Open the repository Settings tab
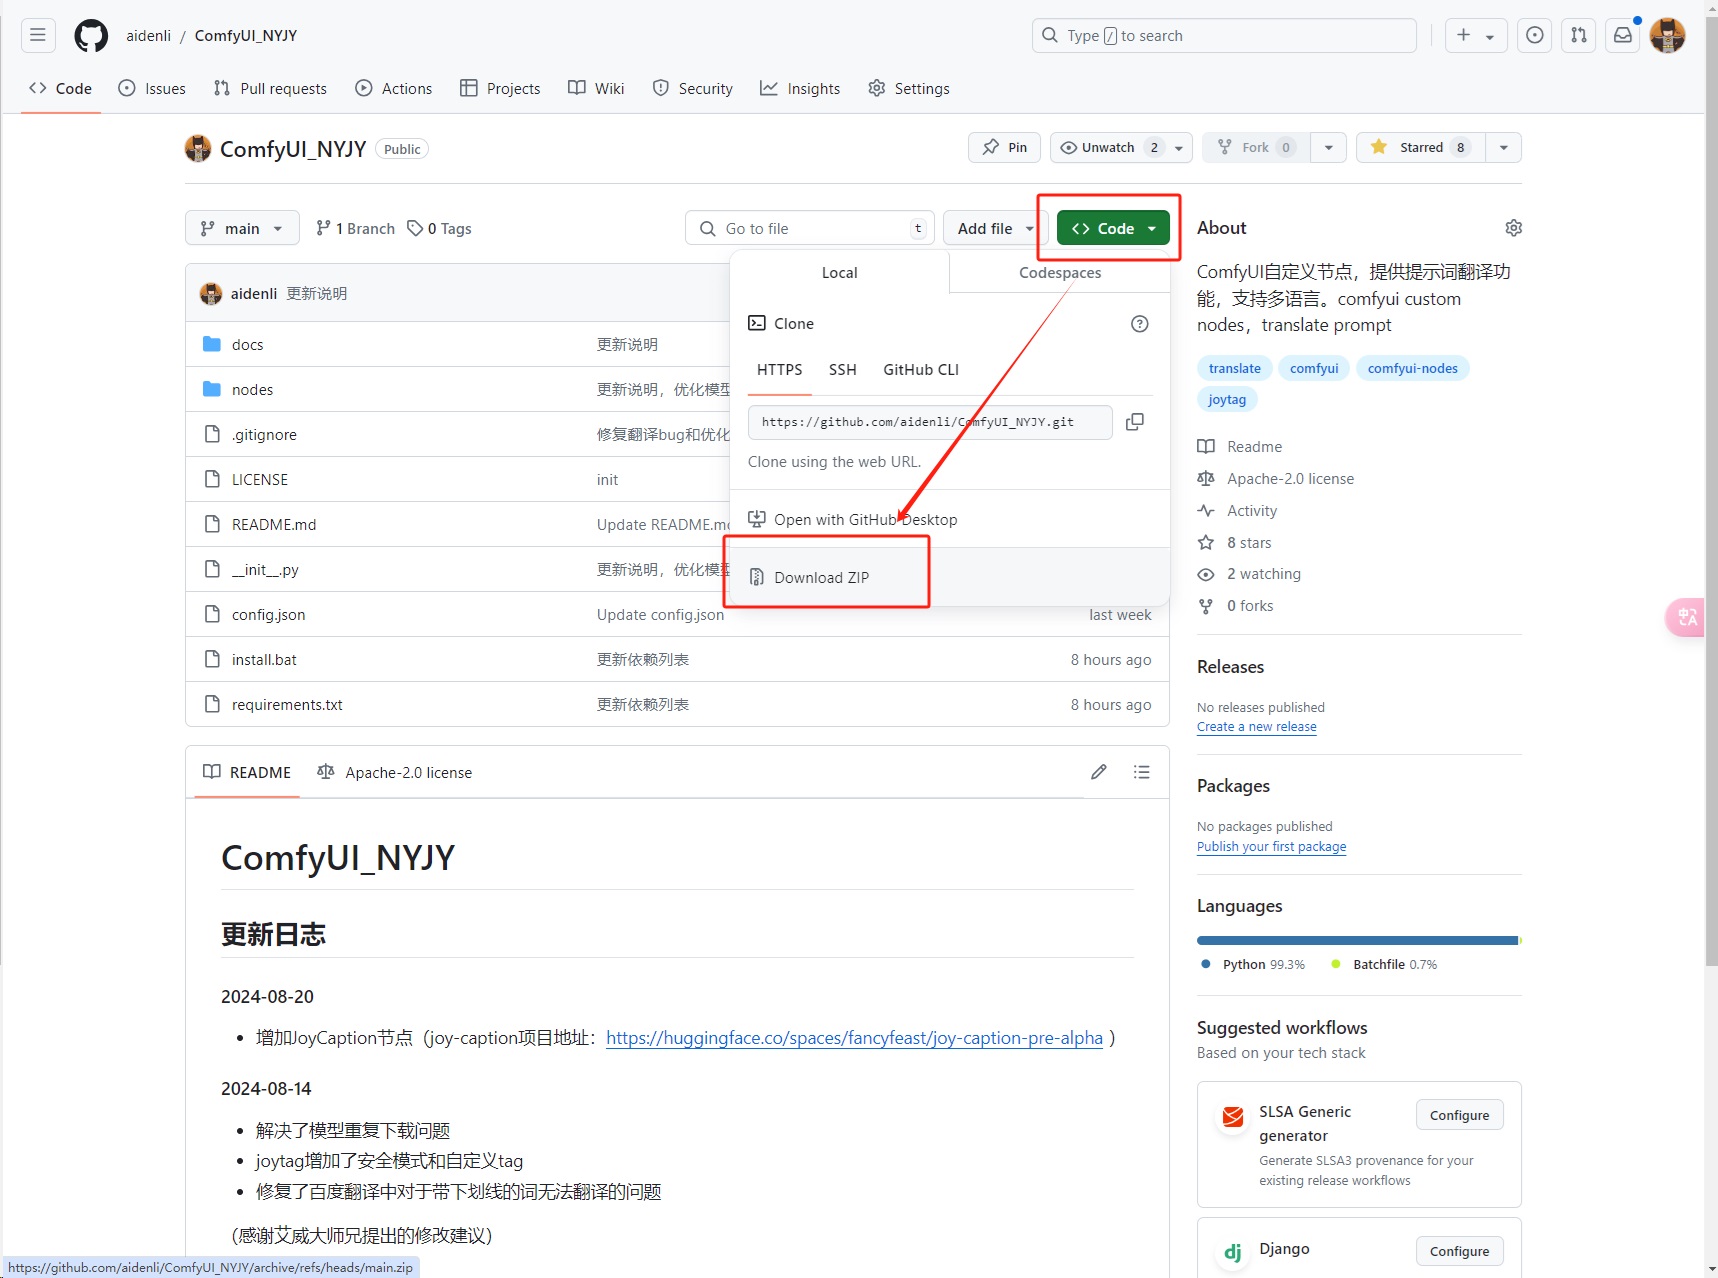 click(909, 88)
